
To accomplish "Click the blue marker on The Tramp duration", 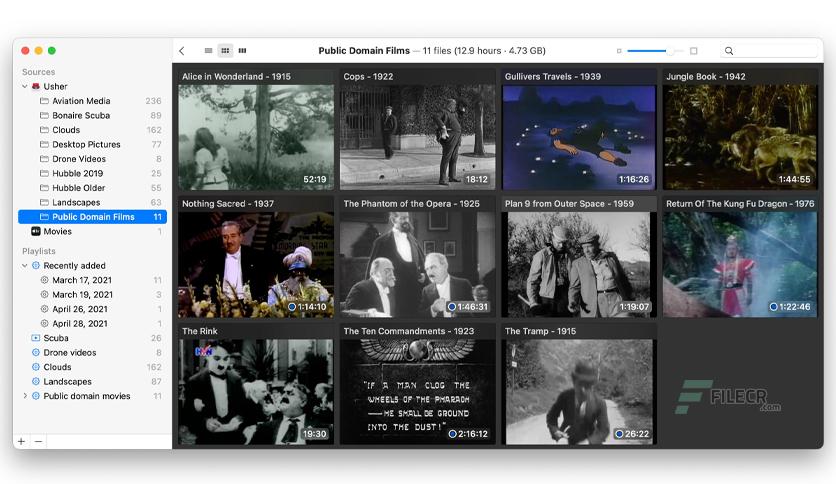I will point(619,434).
